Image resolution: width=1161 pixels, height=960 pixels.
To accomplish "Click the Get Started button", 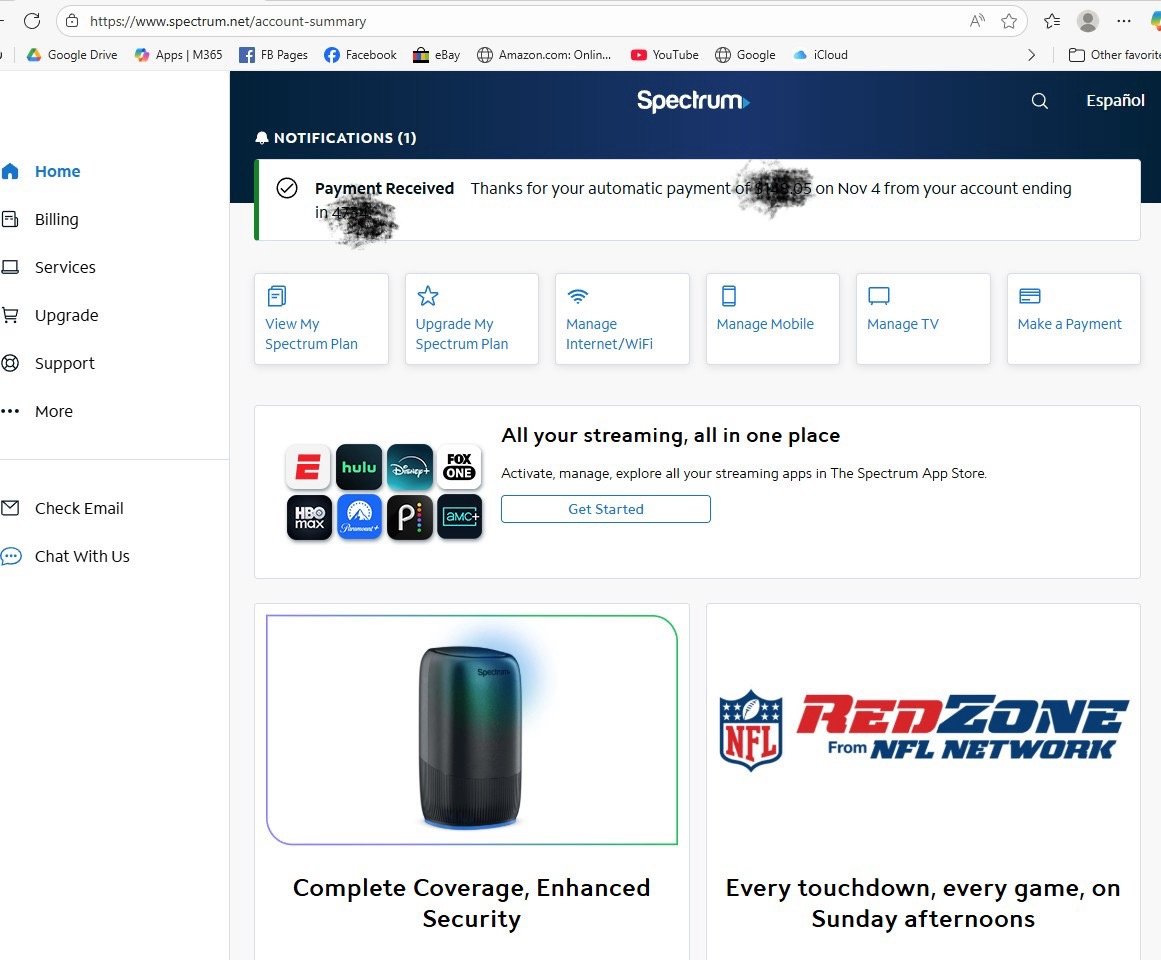I will point(605,509).
